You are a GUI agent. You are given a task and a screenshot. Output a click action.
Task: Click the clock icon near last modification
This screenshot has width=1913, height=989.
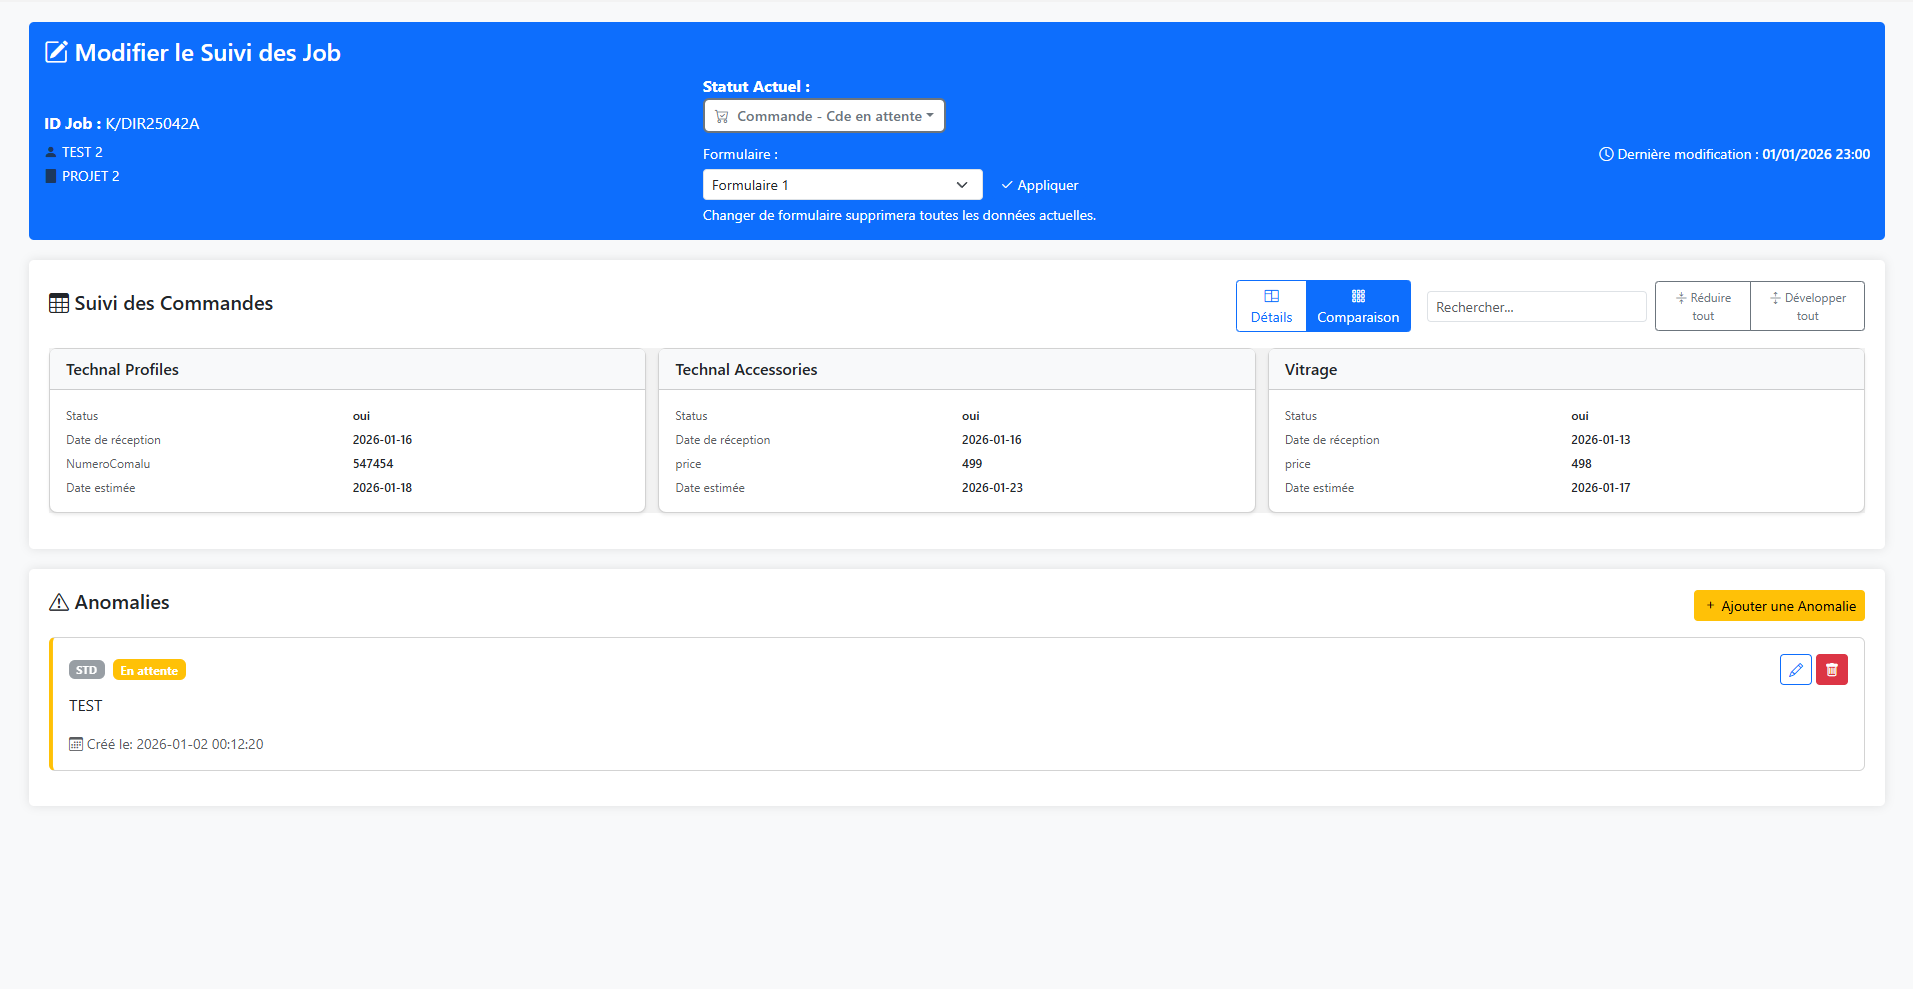pyautogui.click(x=1606, y=154)
